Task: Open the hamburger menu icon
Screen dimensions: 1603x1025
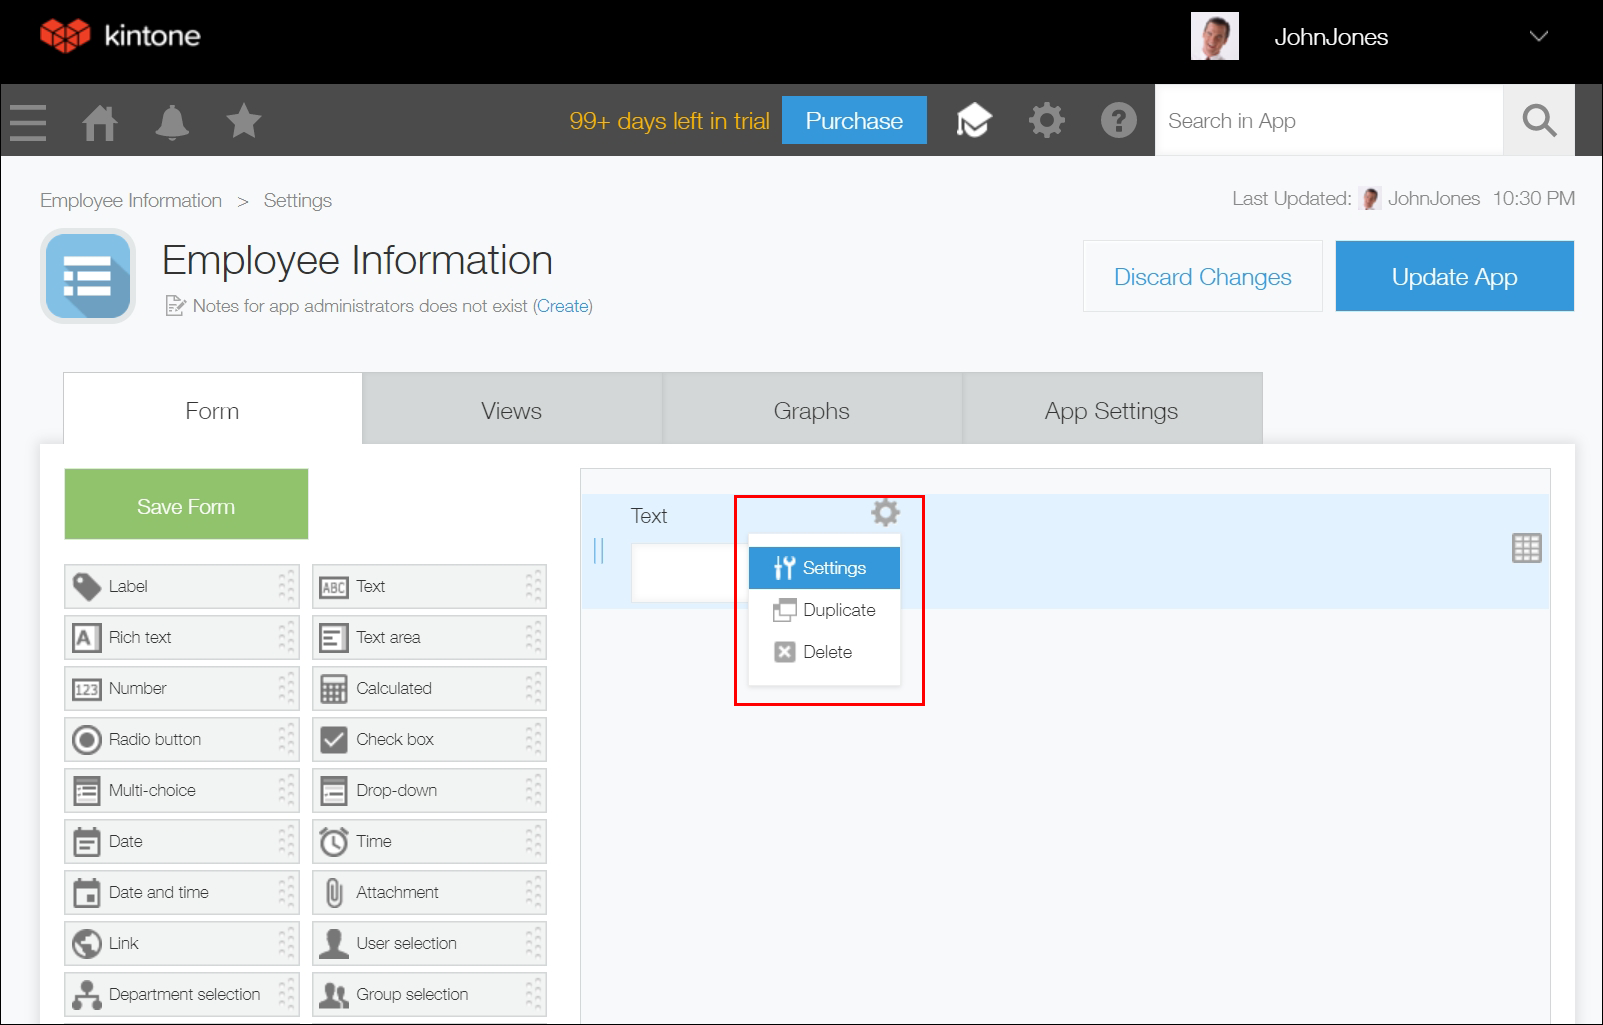Action: pos(27,120)
